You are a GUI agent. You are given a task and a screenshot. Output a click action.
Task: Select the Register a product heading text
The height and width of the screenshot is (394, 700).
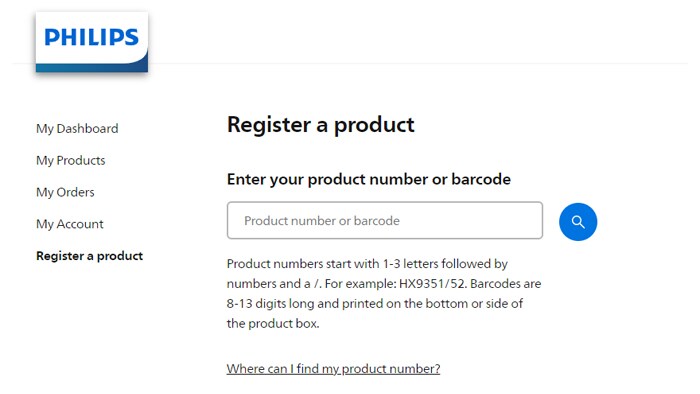coord(321,124)
